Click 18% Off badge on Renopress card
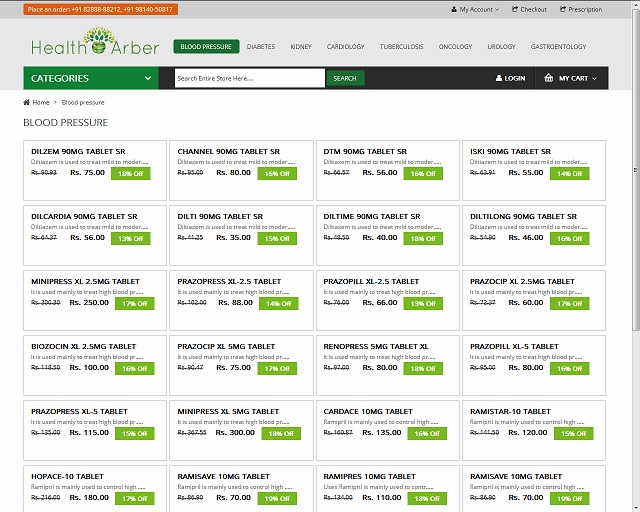Viewport: 640px width, 512px height. click(x=423, y=368)
